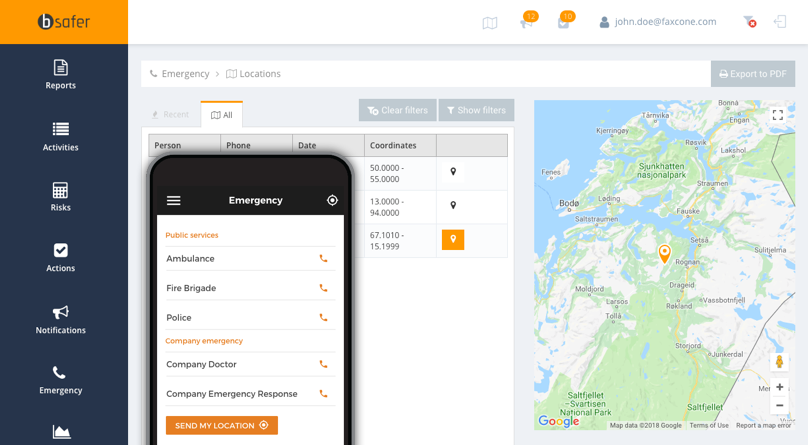The image size is (809, 445).
Task: Toggle map fullscreen view
Action: coord(777,116)
